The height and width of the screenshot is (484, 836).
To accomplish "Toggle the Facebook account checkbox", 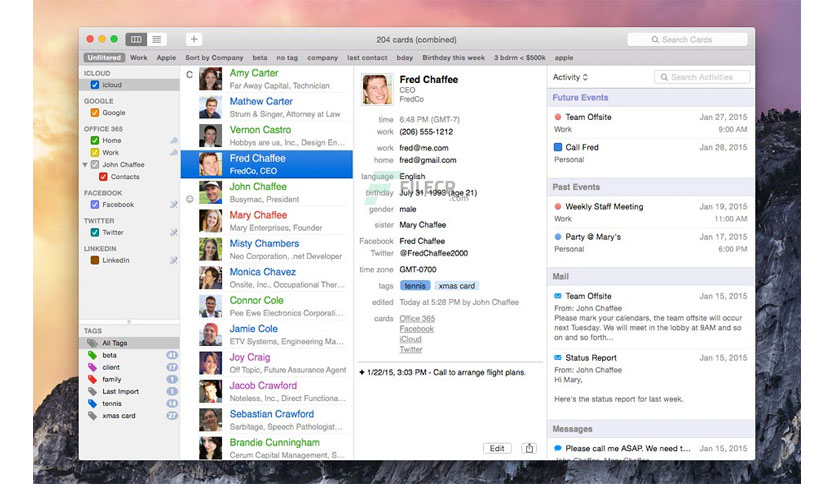I will point(95,205).
